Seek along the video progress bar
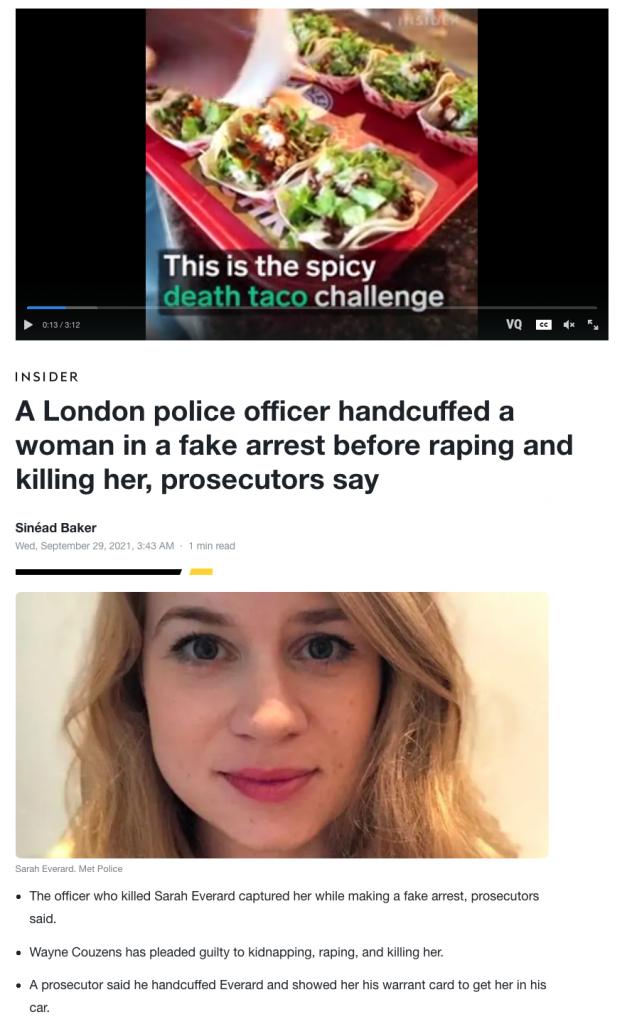 coord(312,307)
